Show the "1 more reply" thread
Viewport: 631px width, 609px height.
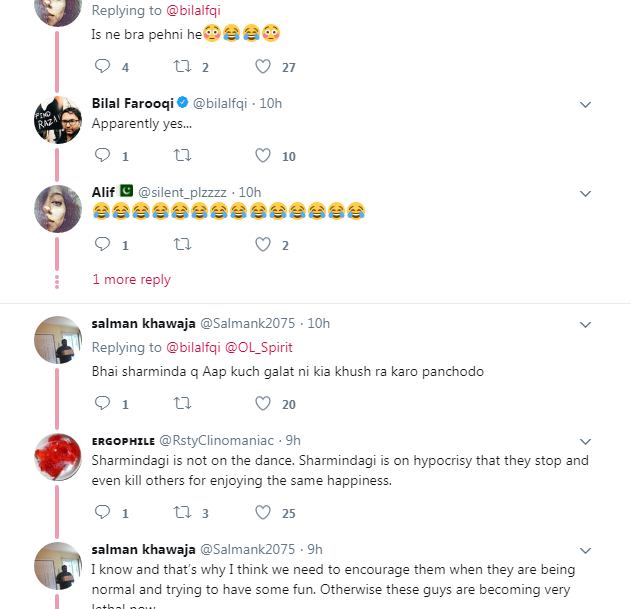[131, 279]
